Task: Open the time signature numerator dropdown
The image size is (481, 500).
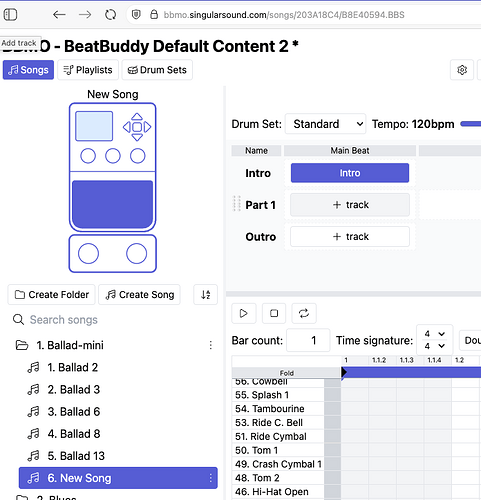Action: pyautogui.click(x=434, y=334)
